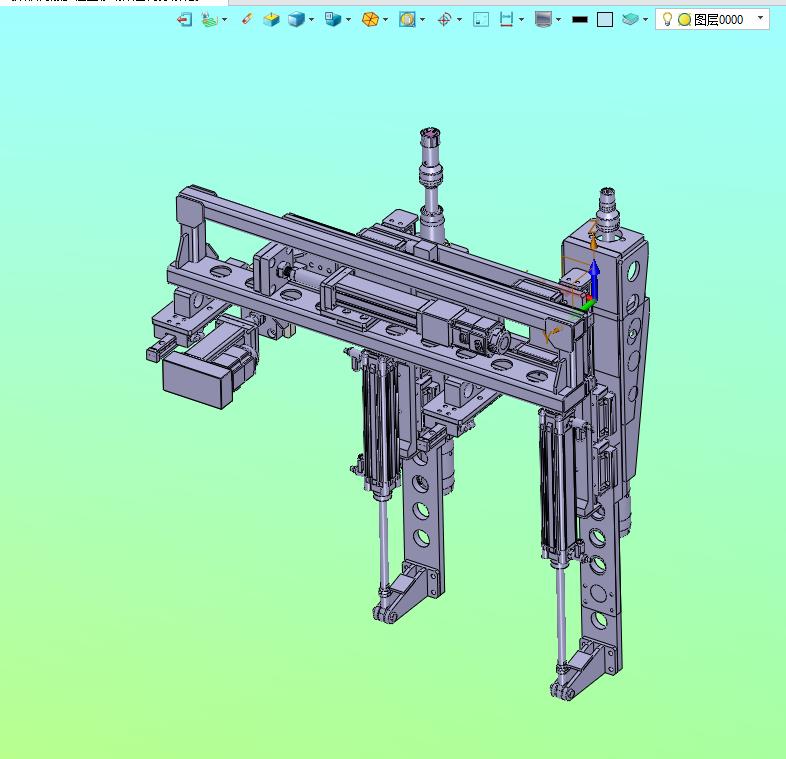Expand the shaded cube dropdown arrow

pos(311,20)
